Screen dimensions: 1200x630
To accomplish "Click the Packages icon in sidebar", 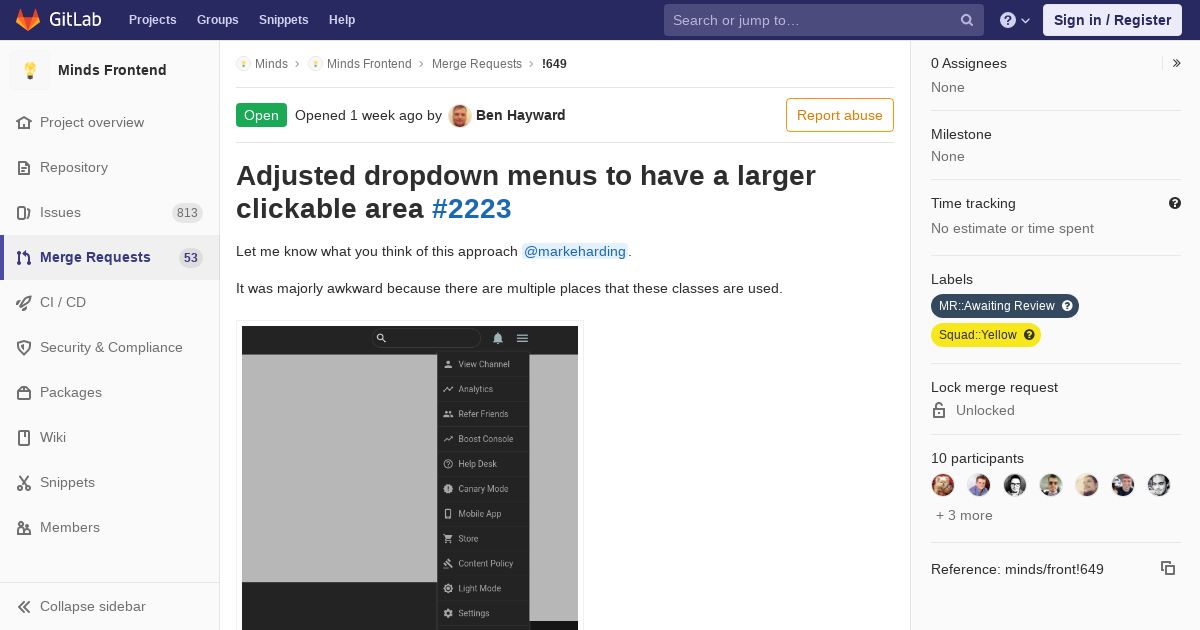I will [24, 392].
